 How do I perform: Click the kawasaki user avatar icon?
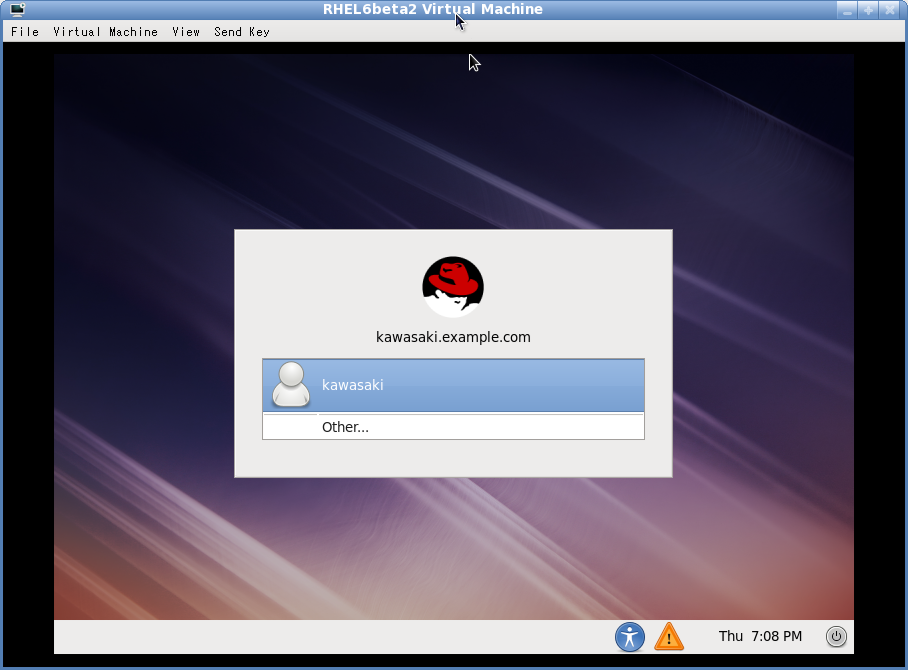click(x=291, y=385)
